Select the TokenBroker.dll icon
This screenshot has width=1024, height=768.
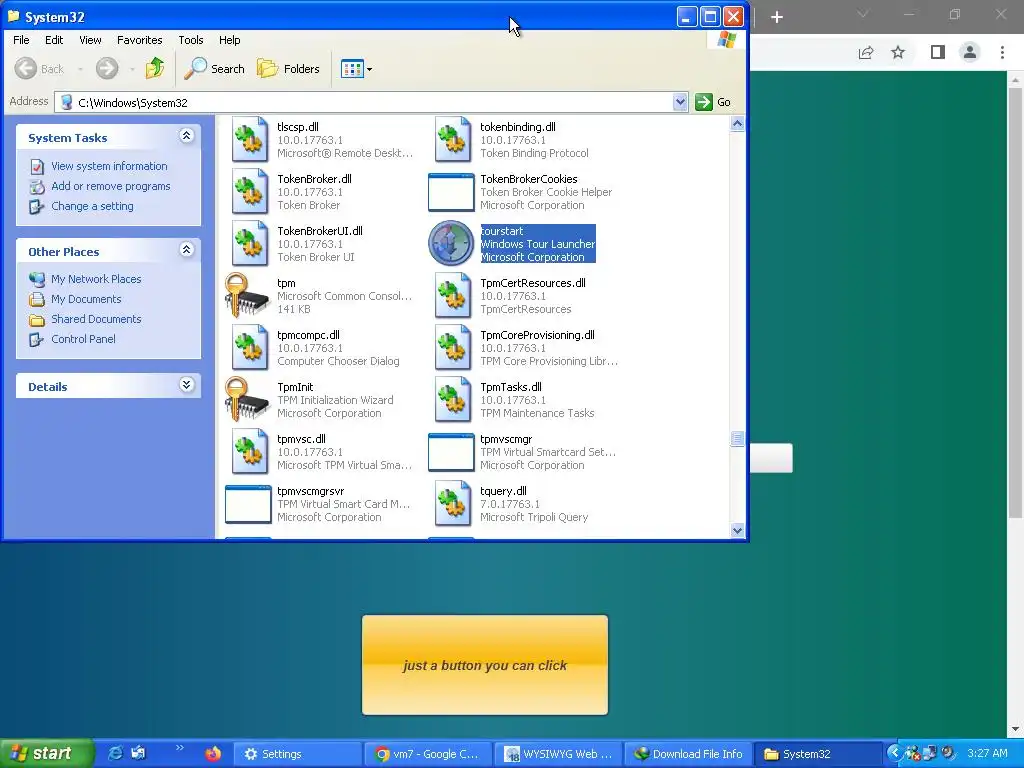(249, 191)
